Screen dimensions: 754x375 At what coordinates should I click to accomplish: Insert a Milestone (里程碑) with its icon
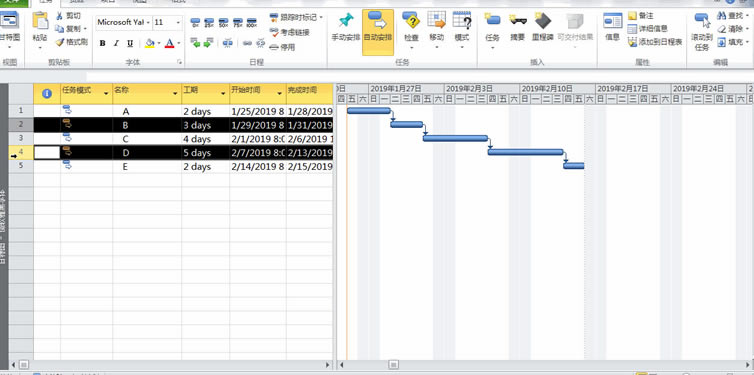pyautogui.click(x=542, y=21)
